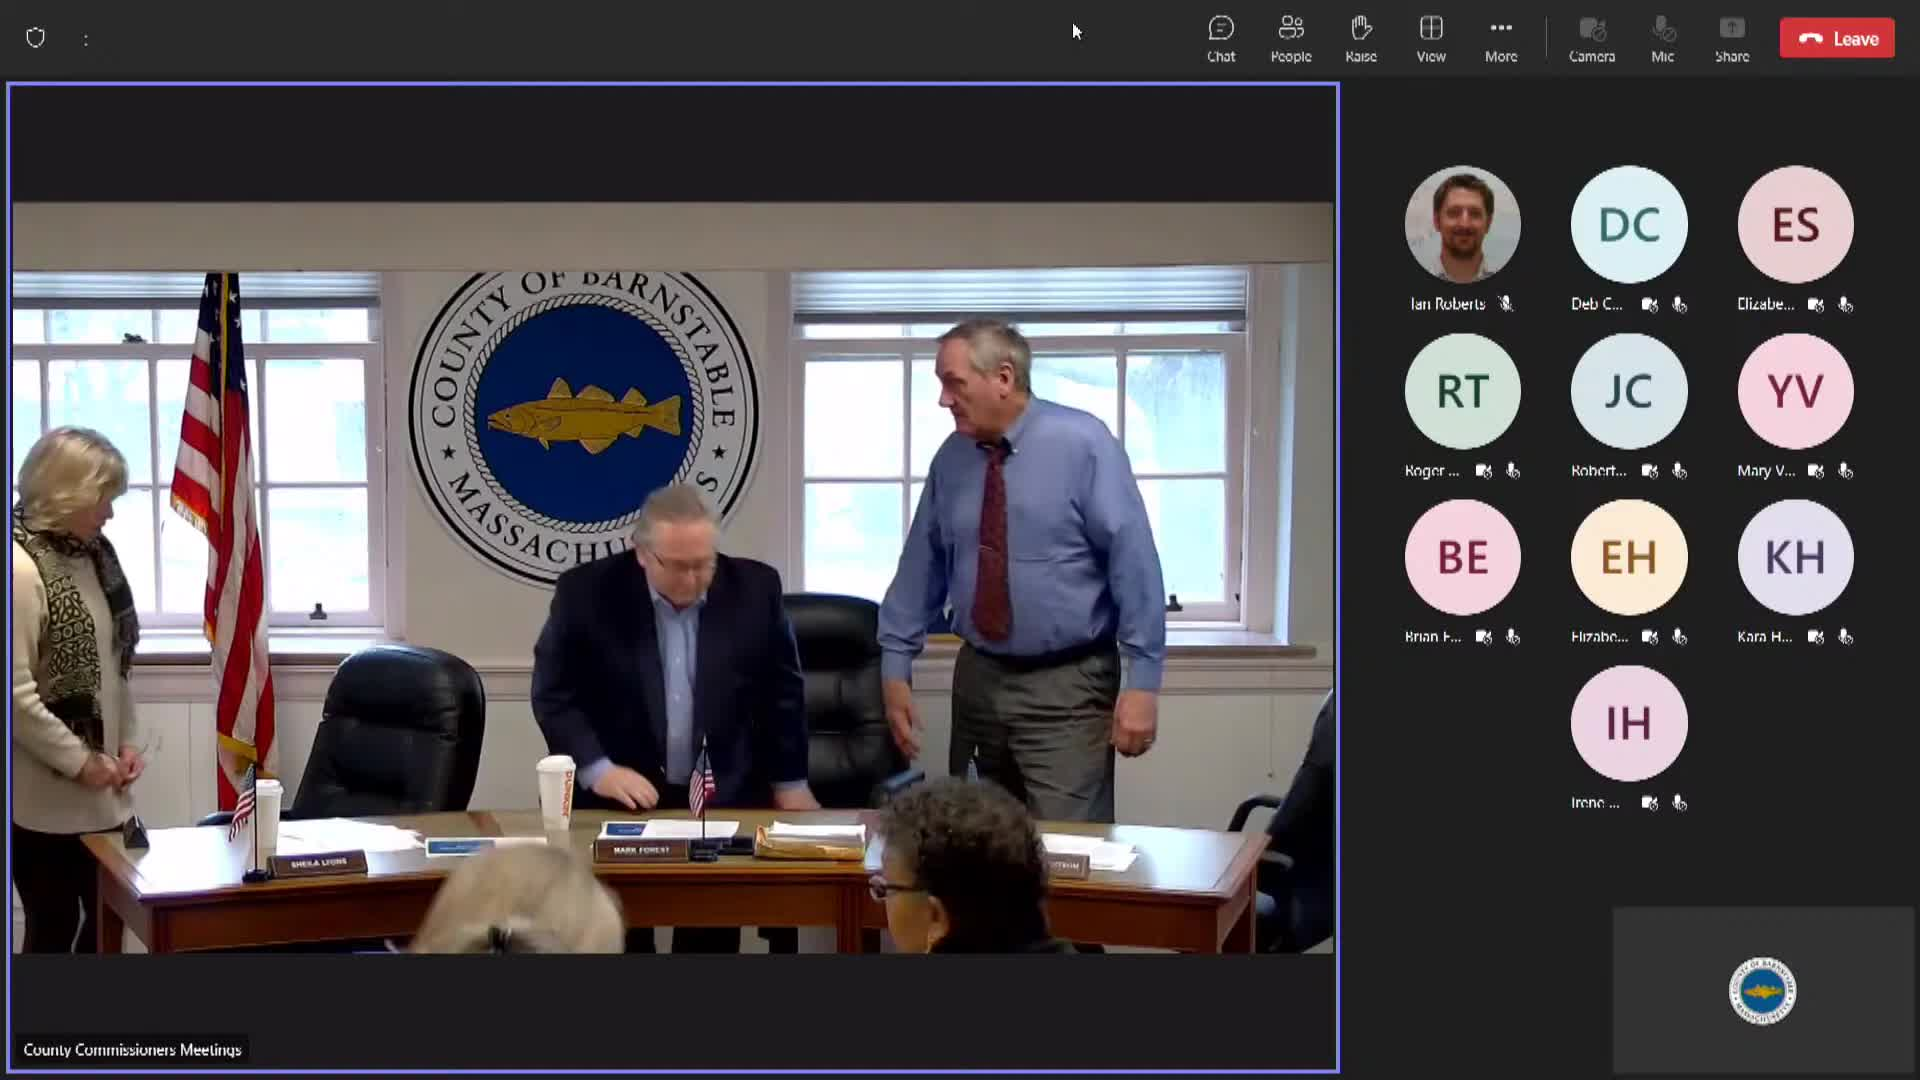The height and width of the screenshot is (1080, 1920).
Task: Open the kebab menu near the shield icon
Action: click(x=85, y=38)
